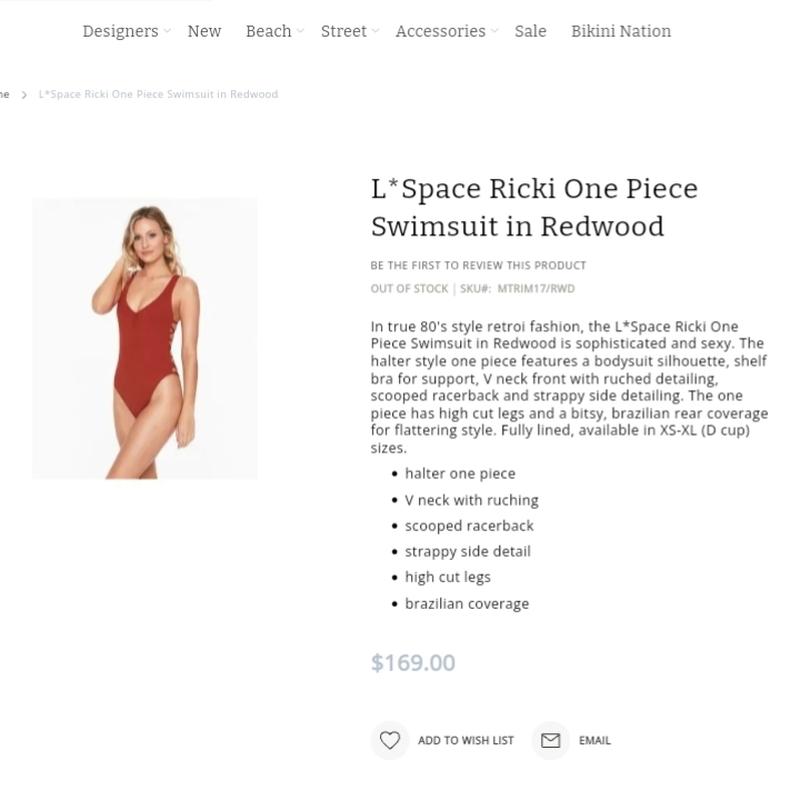Screen dimensions: 800x800
Task: Open the Street menu
Action: (x=343, y=31)
